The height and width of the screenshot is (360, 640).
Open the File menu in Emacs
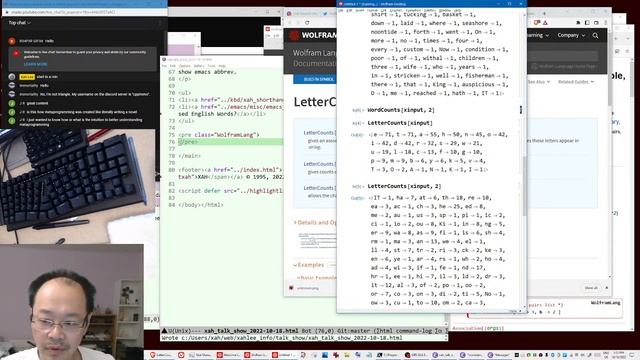(x=164, y=66)
